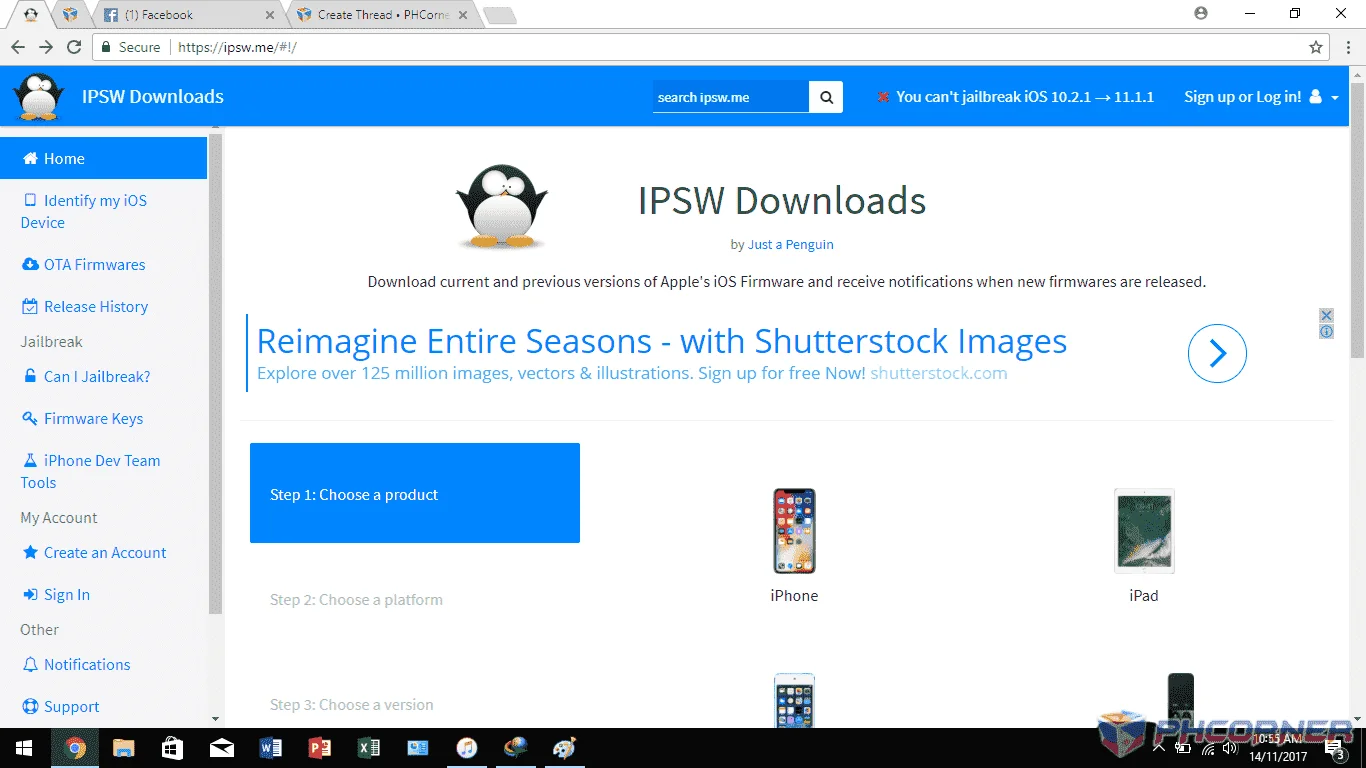This screenshot has width=1366, height=768.
Task: Open the account dropdown caret in header
Action: (1335, 98)
